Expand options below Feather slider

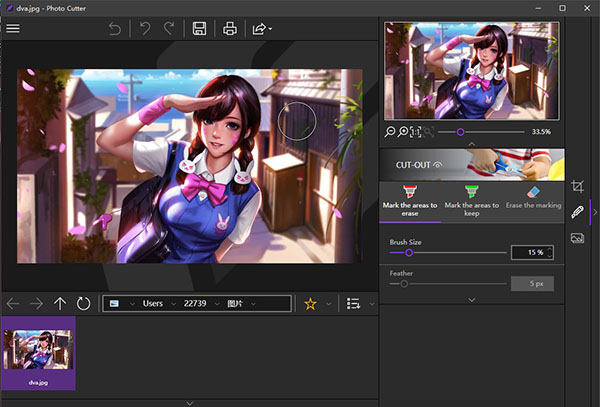pos(472,299)
